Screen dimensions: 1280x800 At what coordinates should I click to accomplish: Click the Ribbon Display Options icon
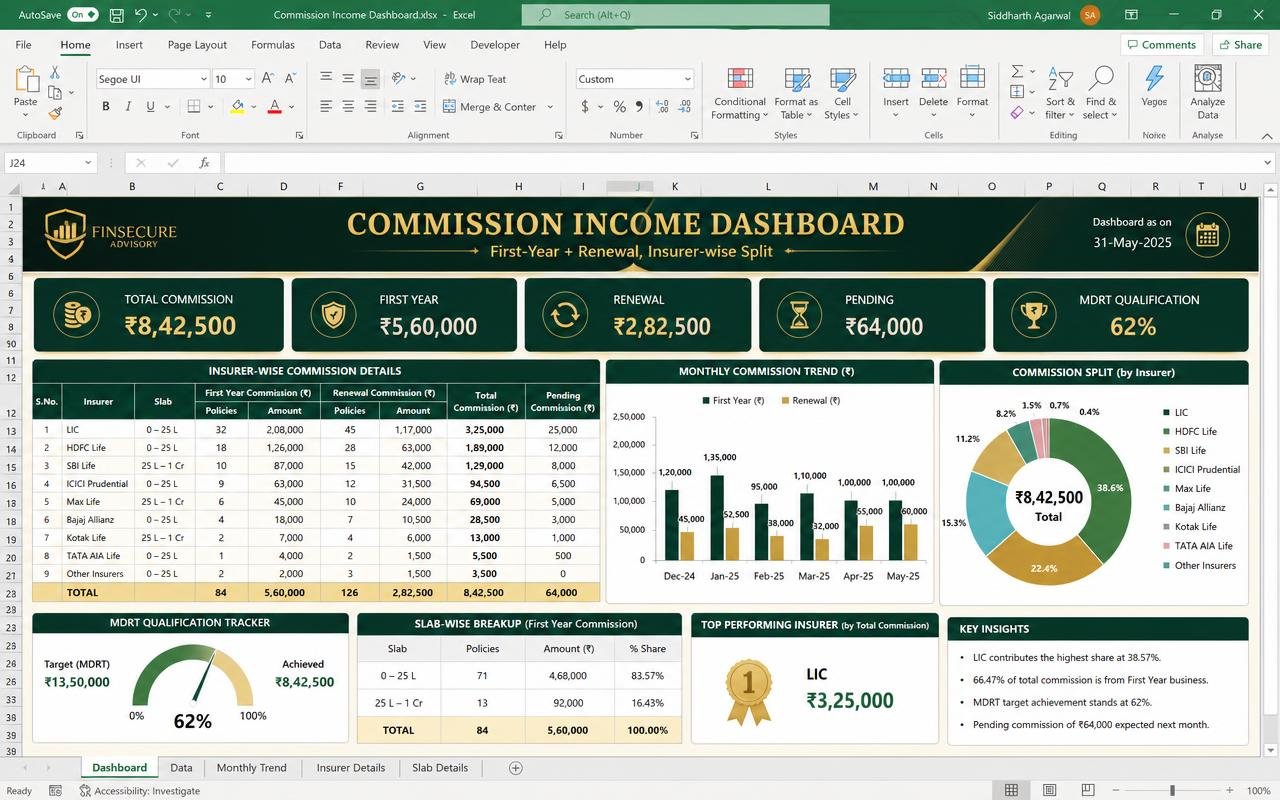[1131, 15]
